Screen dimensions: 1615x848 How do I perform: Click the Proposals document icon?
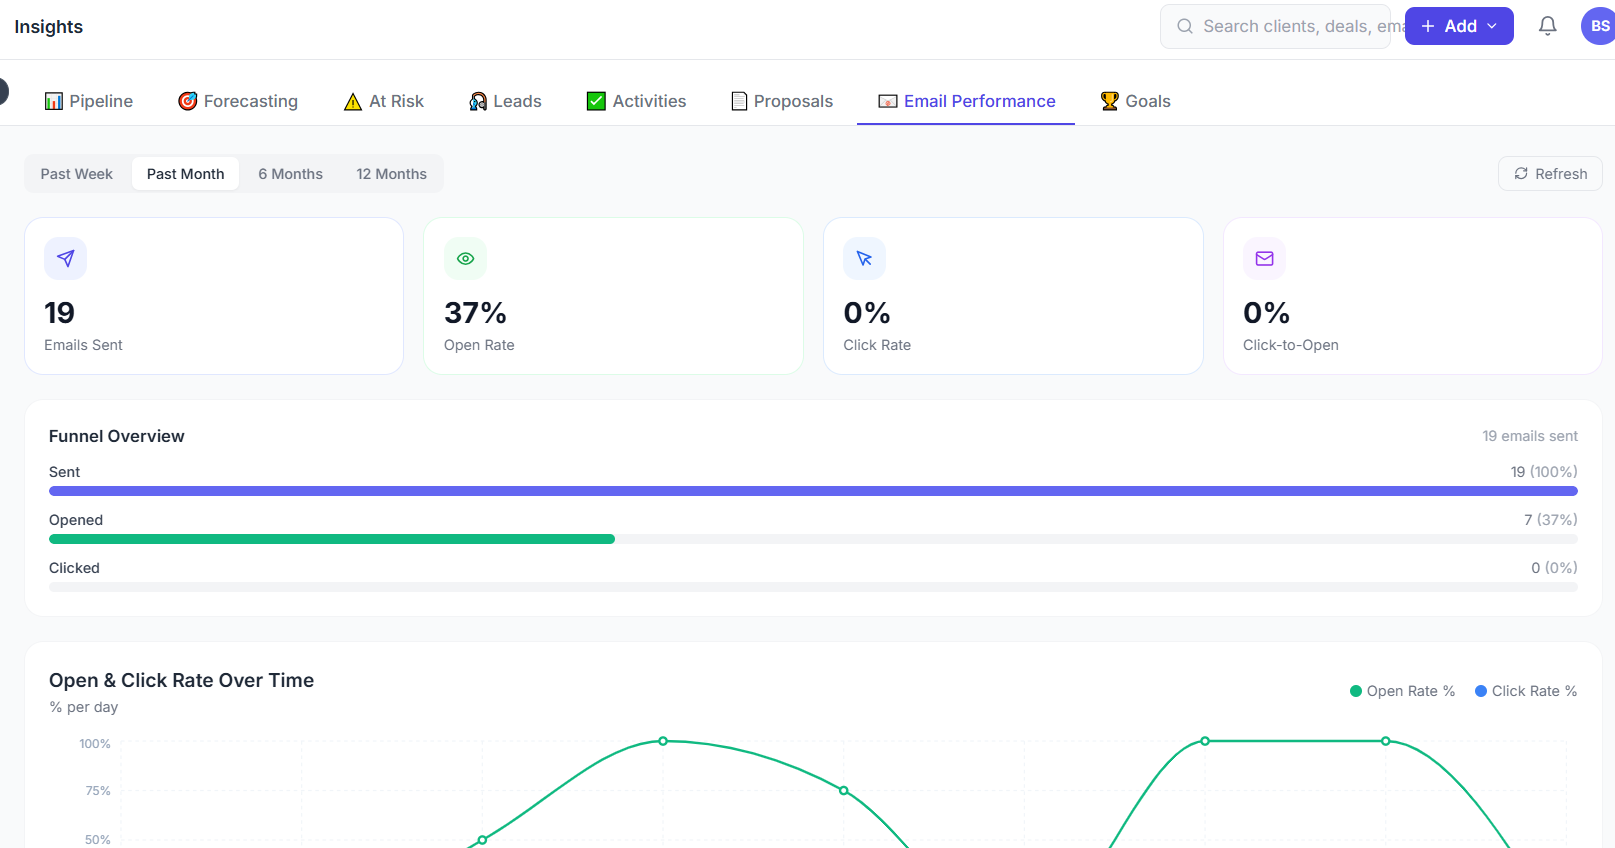click(739, 101)
